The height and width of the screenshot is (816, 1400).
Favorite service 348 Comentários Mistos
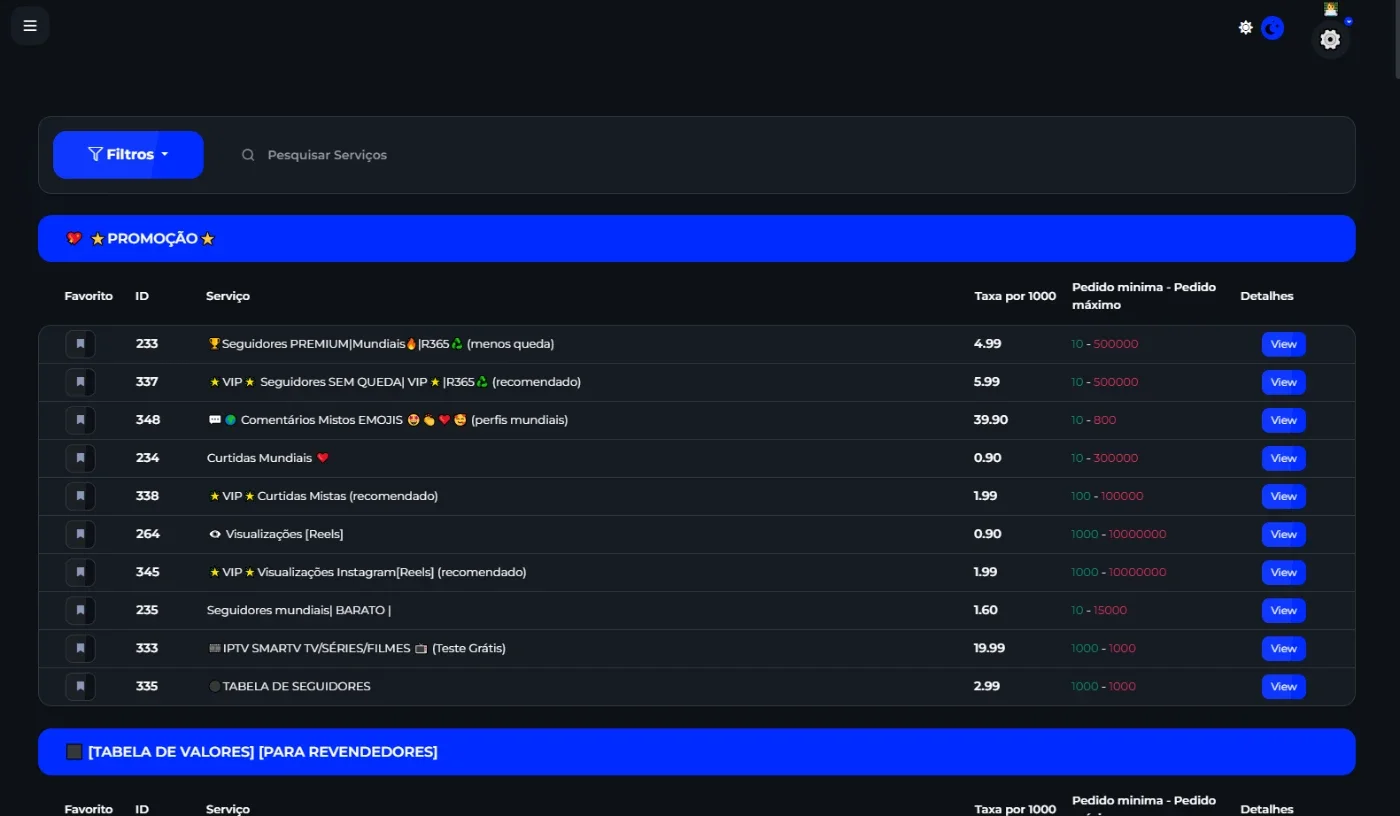pos(80,420)
